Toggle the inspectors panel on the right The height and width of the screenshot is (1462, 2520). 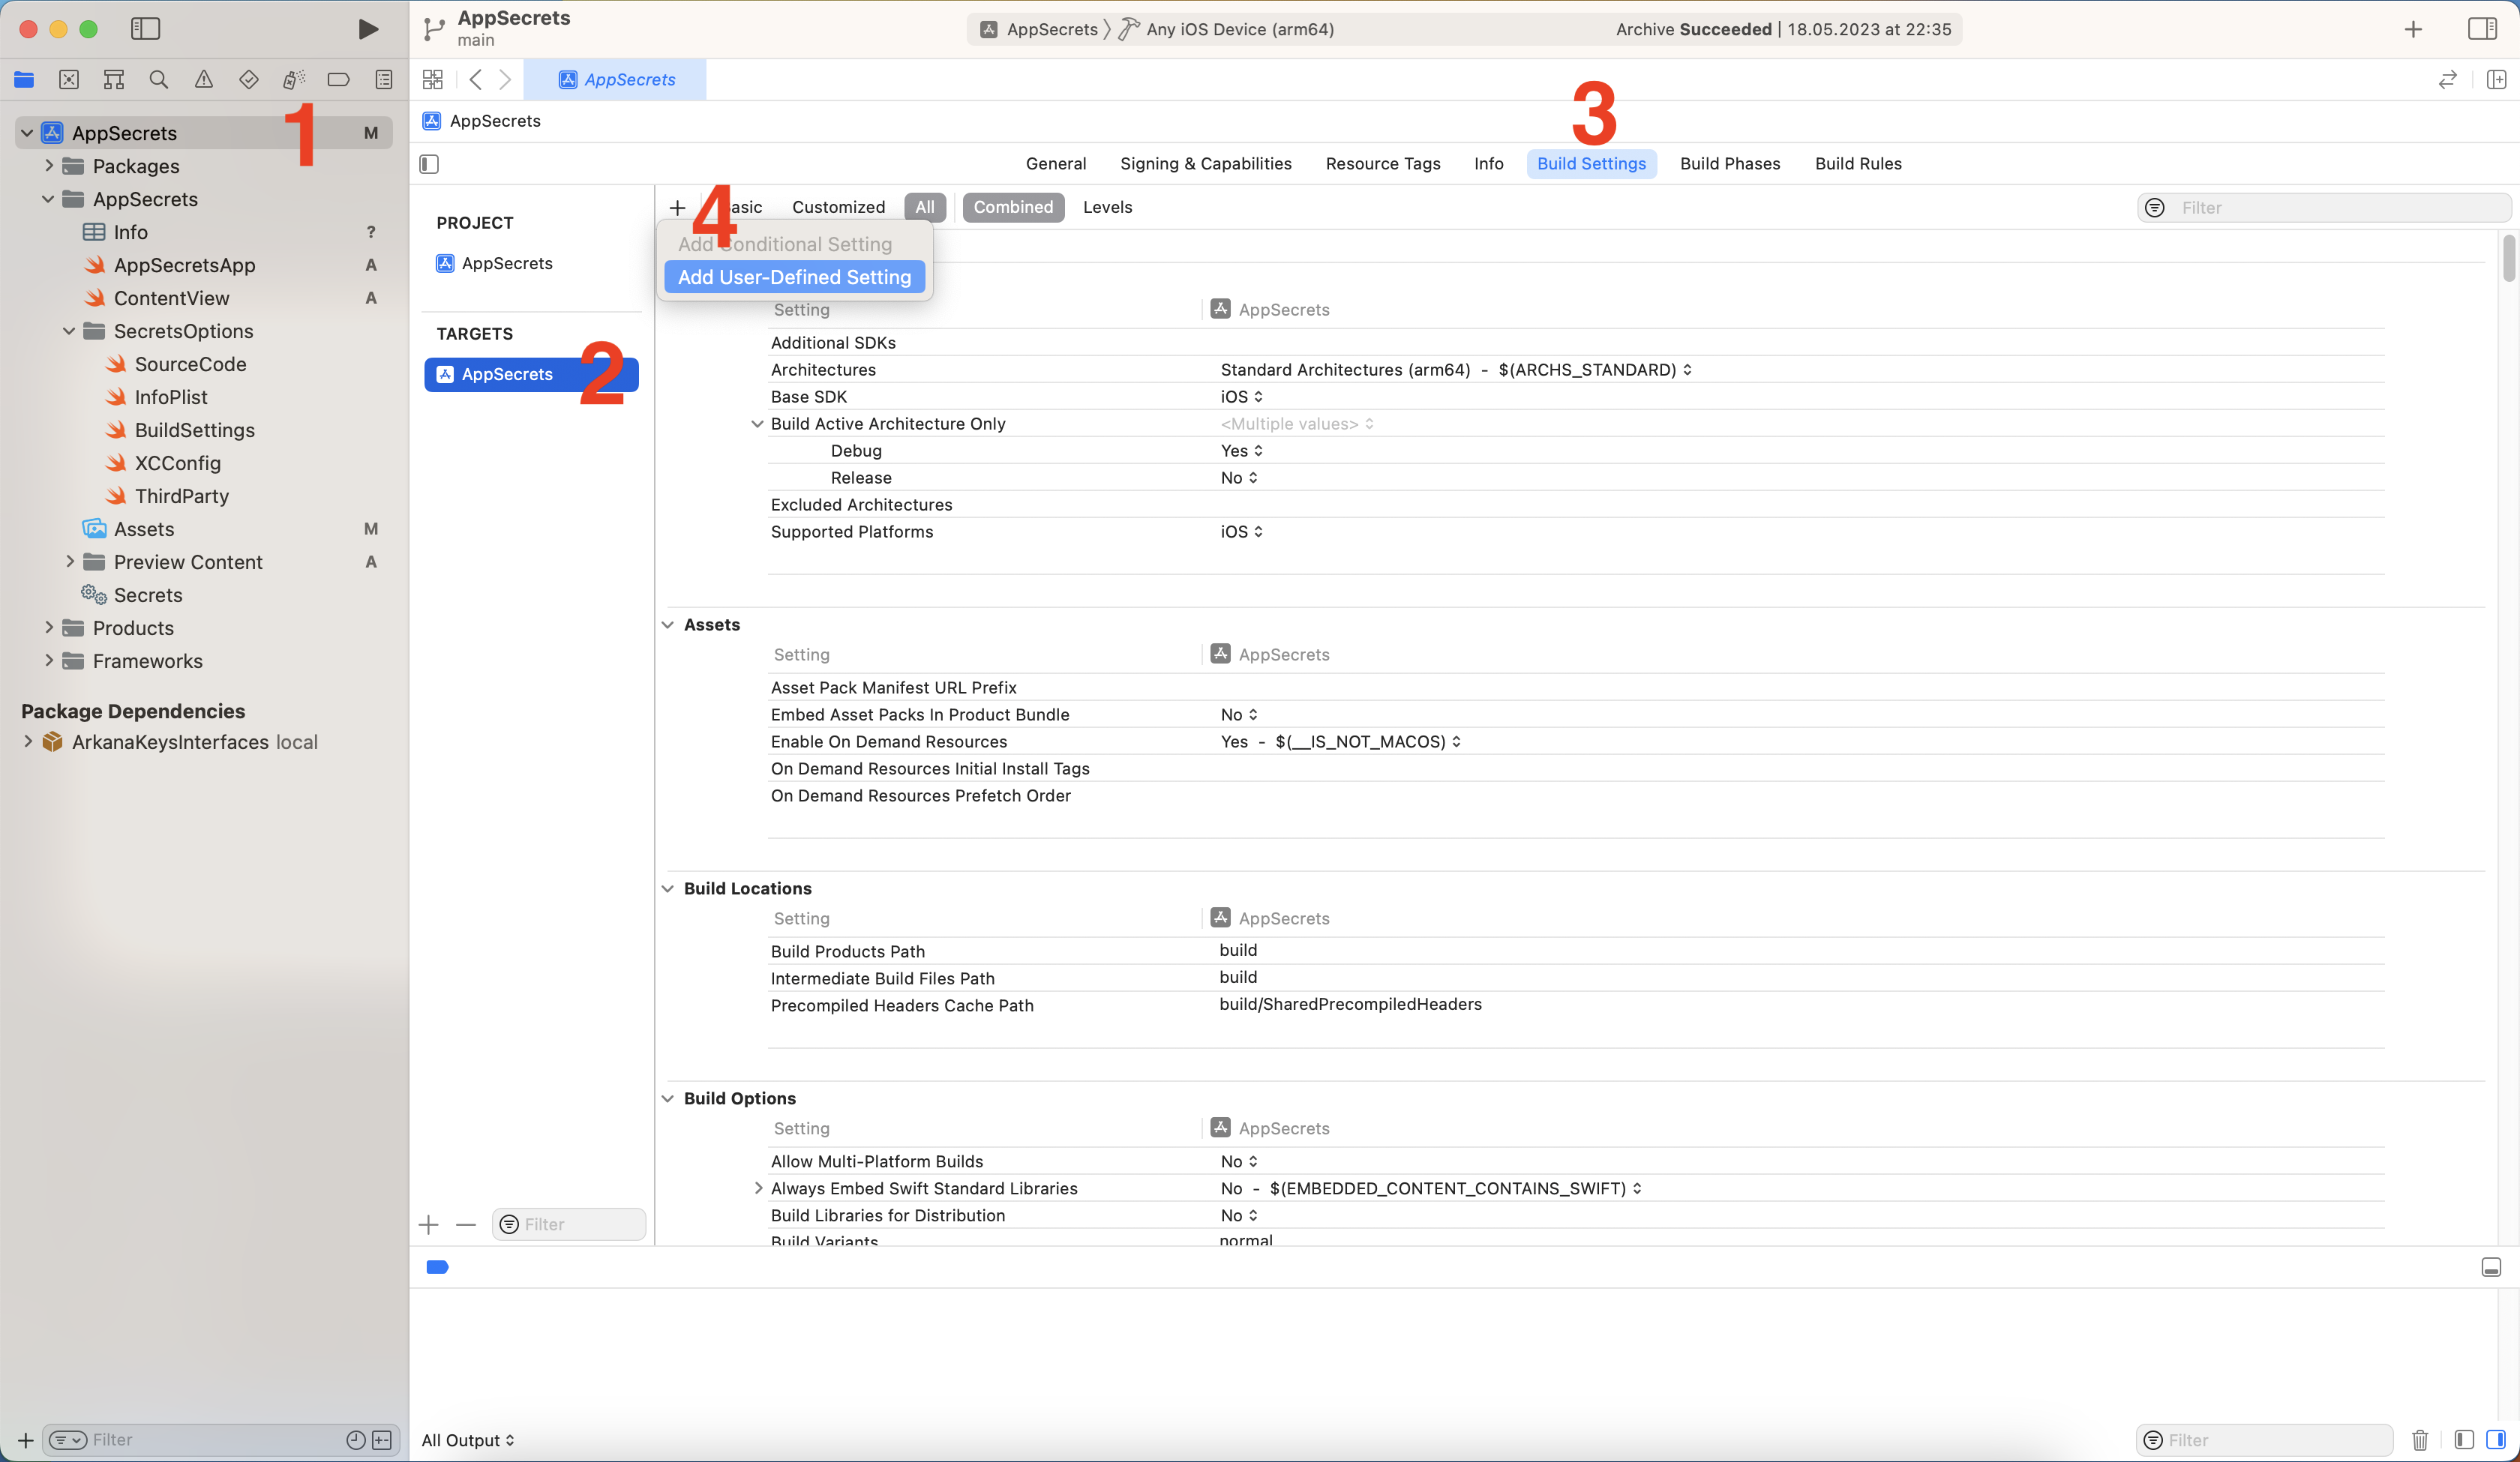pos(2483,29)
